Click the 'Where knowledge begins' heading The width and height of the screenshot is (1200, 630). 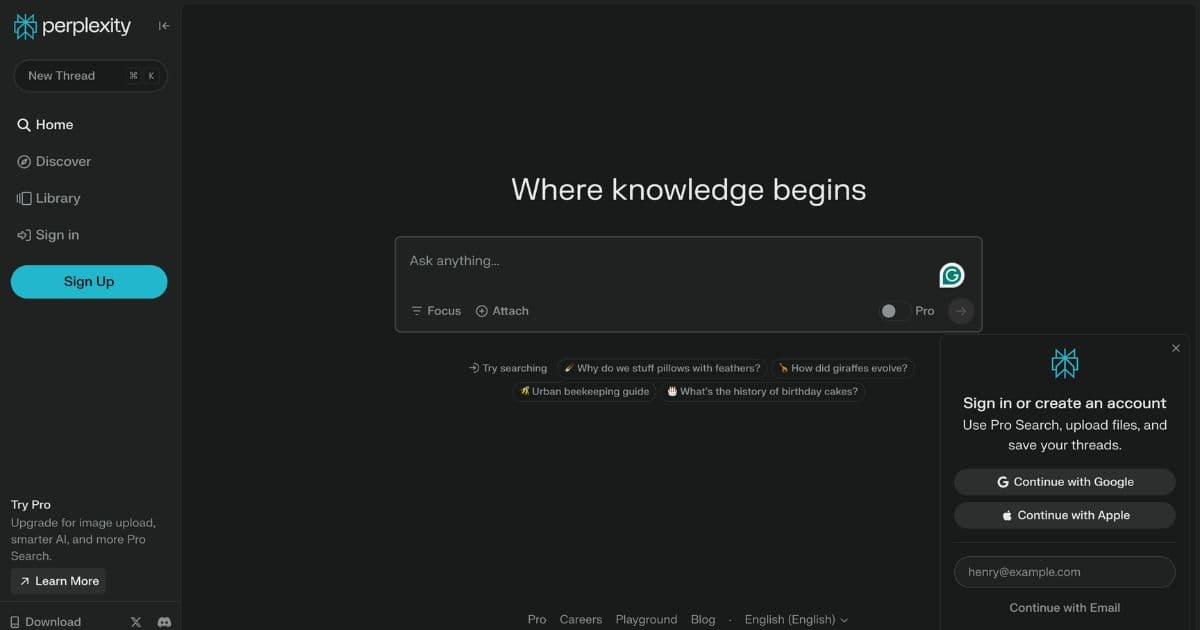point(689,190)
